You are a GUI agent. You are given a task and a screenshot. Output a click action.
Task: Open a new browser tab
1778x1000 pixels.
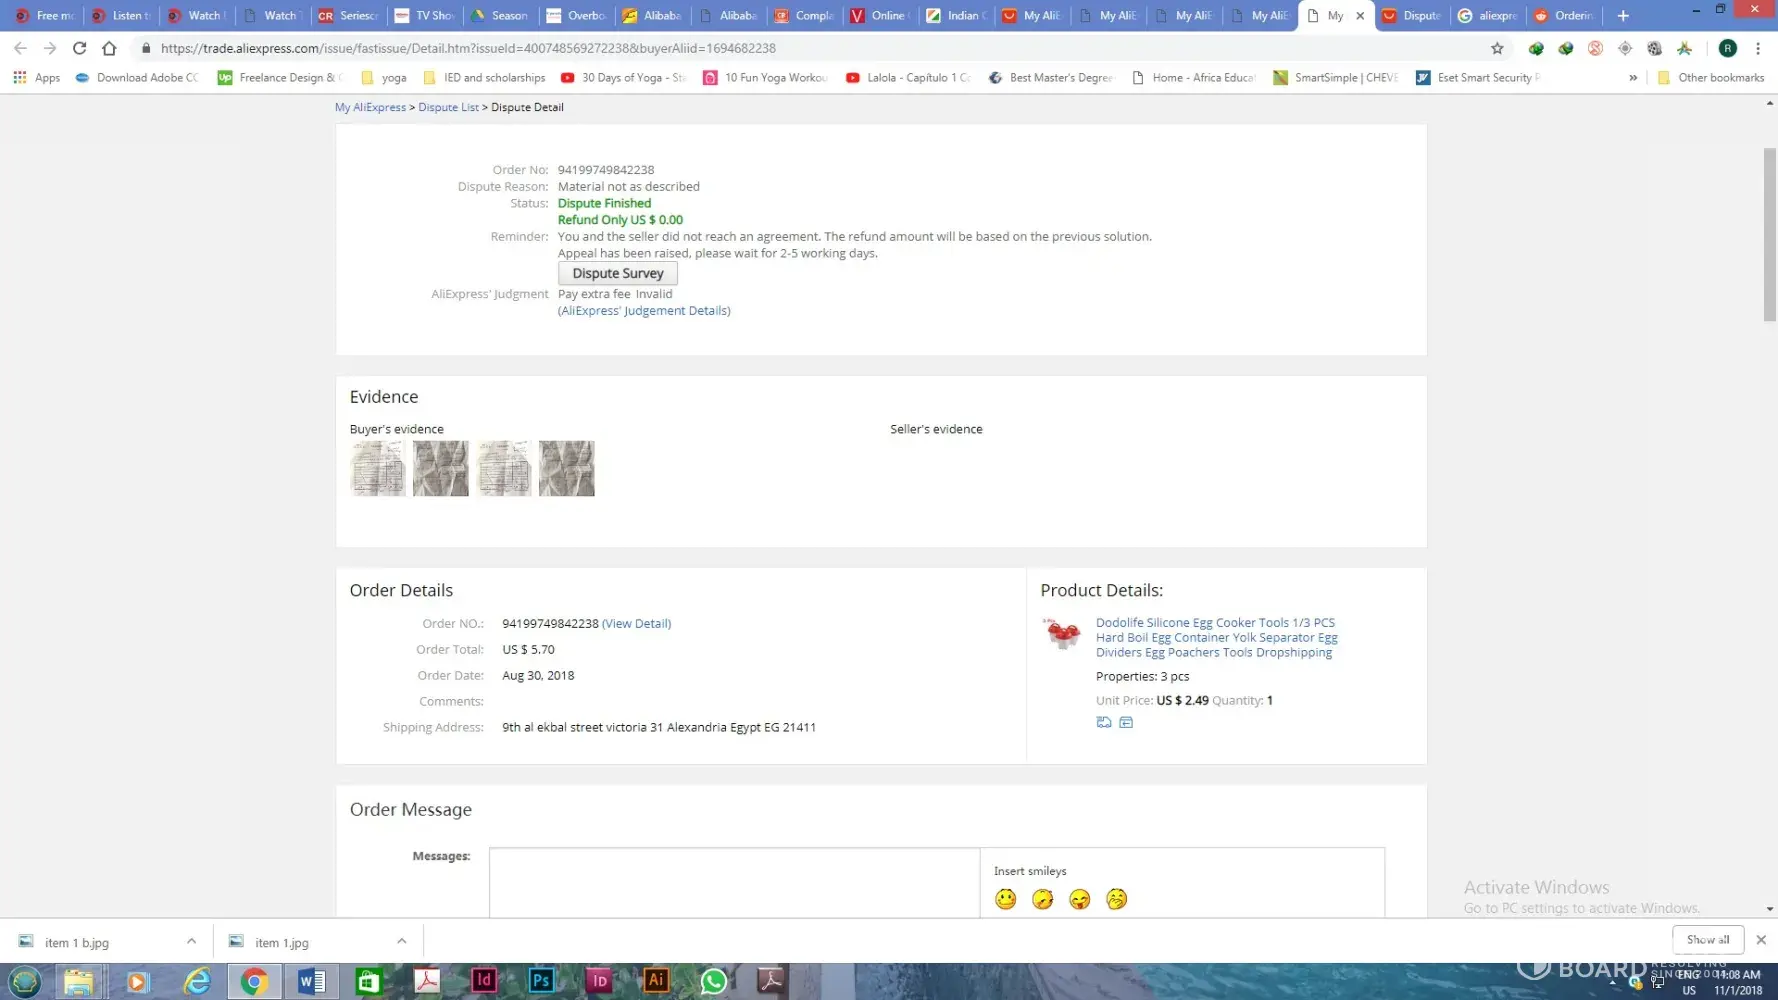(1623, 15)
